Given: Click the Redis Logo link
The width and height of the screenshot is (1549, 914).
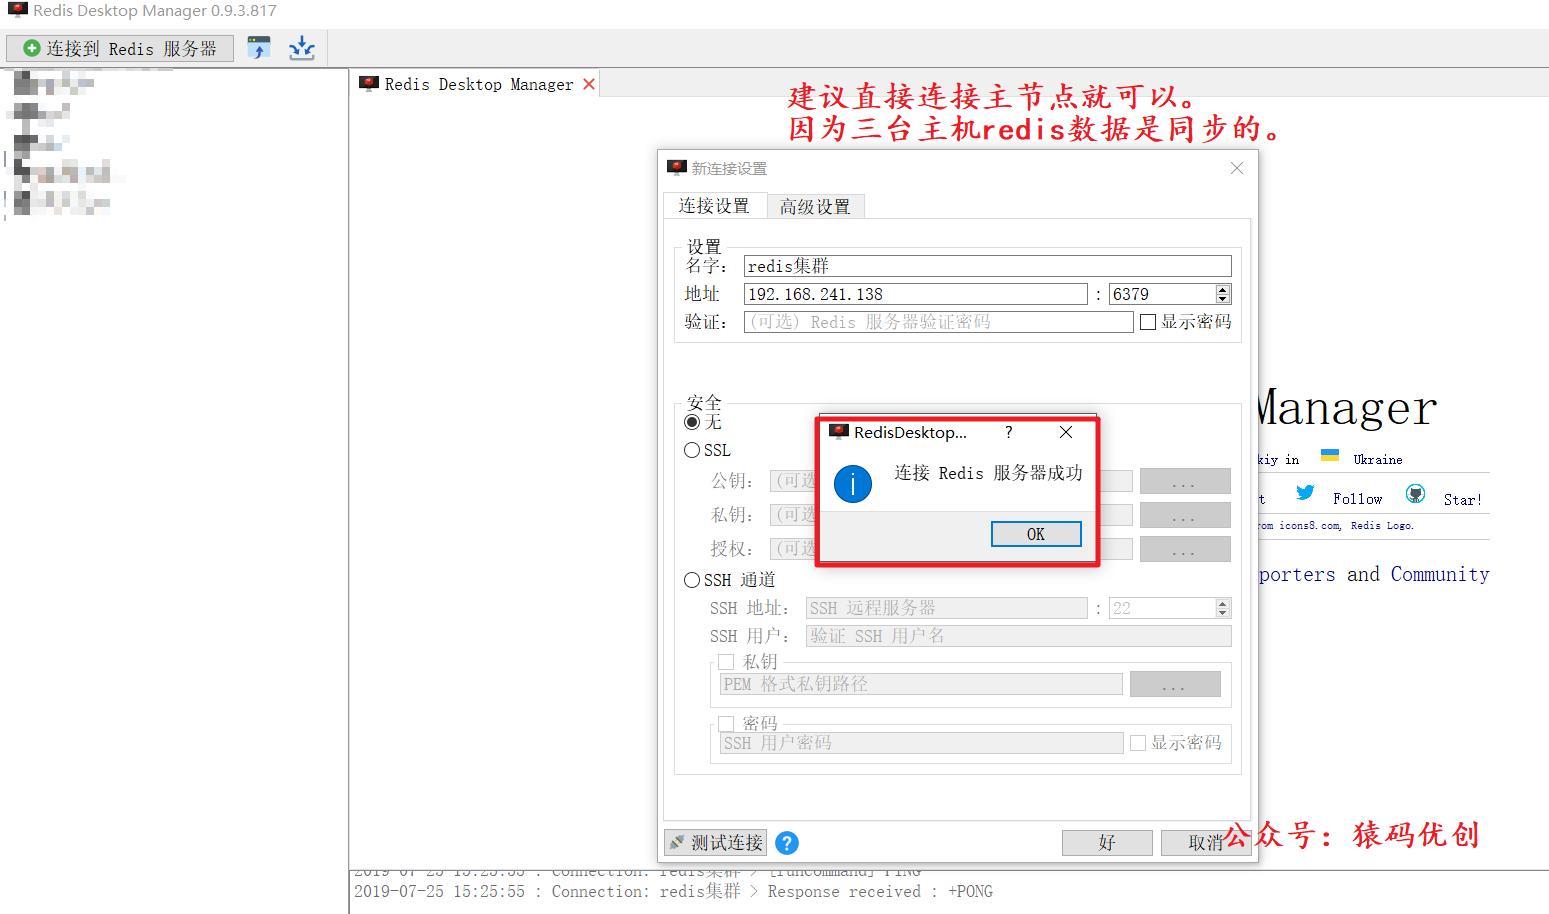Looking at the screenshot, I should [x=1382, y=525].
